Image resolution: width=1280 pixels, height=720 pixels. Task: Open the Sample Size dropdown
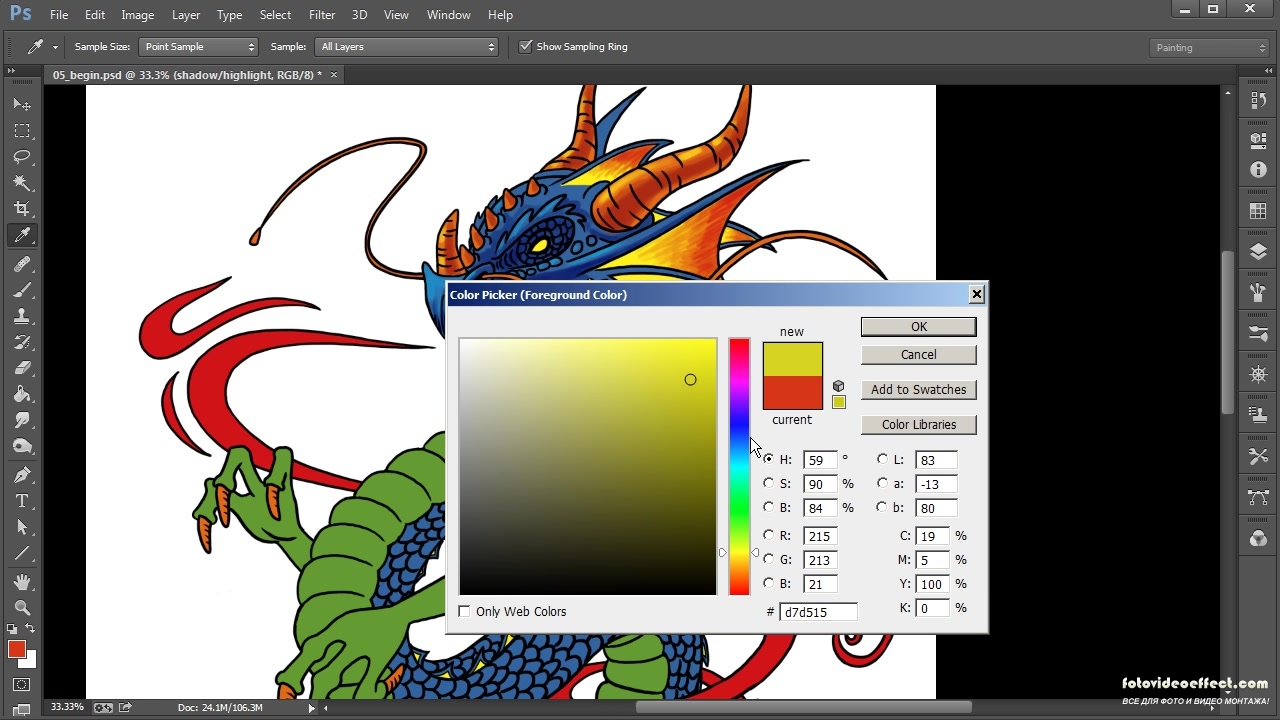(x=198, y=47)
